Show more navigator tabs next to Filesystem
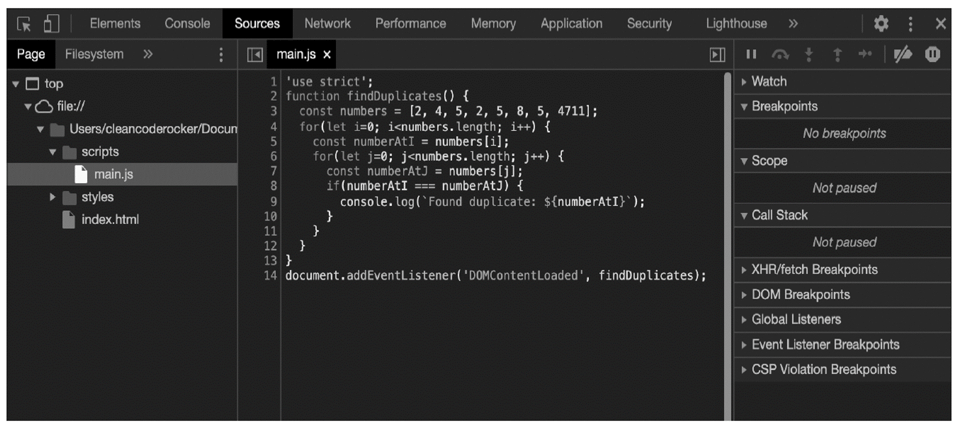Screen dimensions: 960x429 [x=148, y=54]
